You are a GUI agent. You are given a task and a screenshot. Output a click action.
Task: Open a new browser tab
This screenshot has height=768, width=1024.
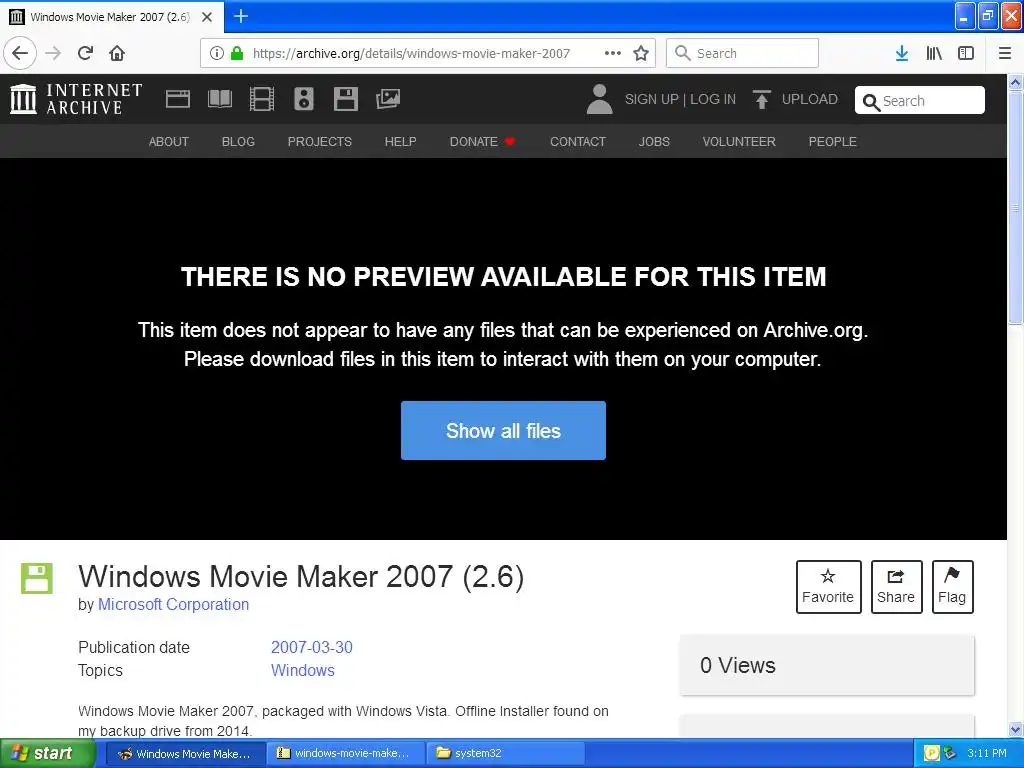241,16
